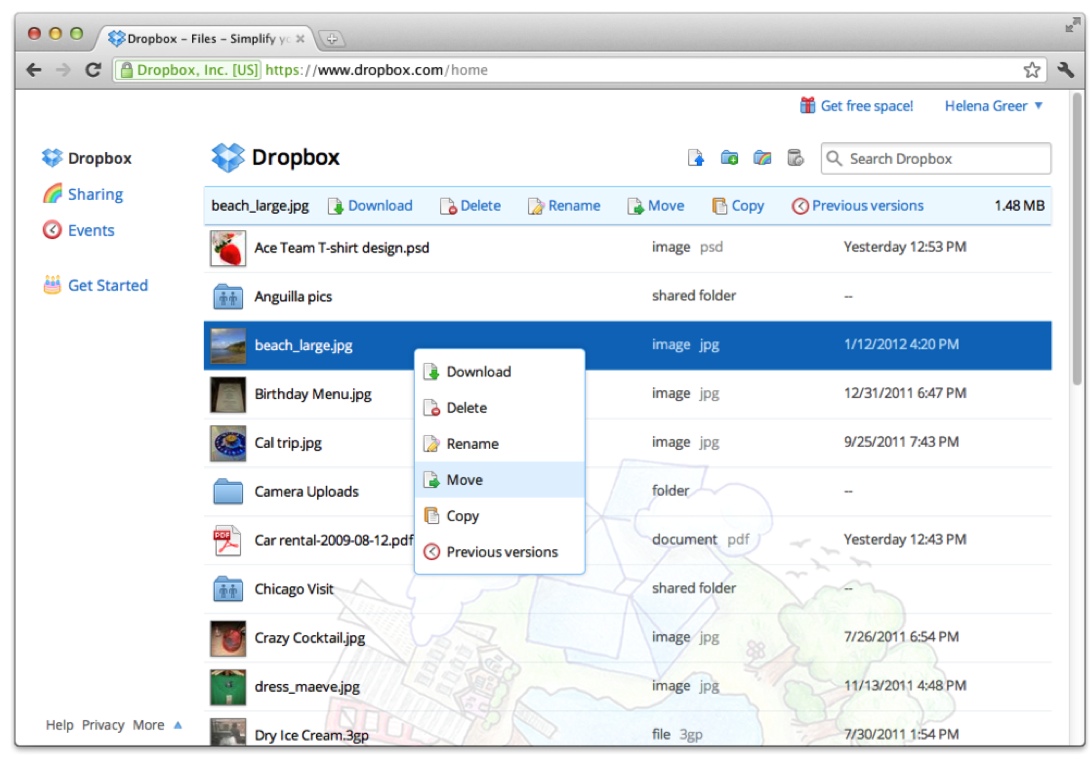Click the Sharing rainbow icon in sidebar
1092x778 pixels.
pos(52,194)
